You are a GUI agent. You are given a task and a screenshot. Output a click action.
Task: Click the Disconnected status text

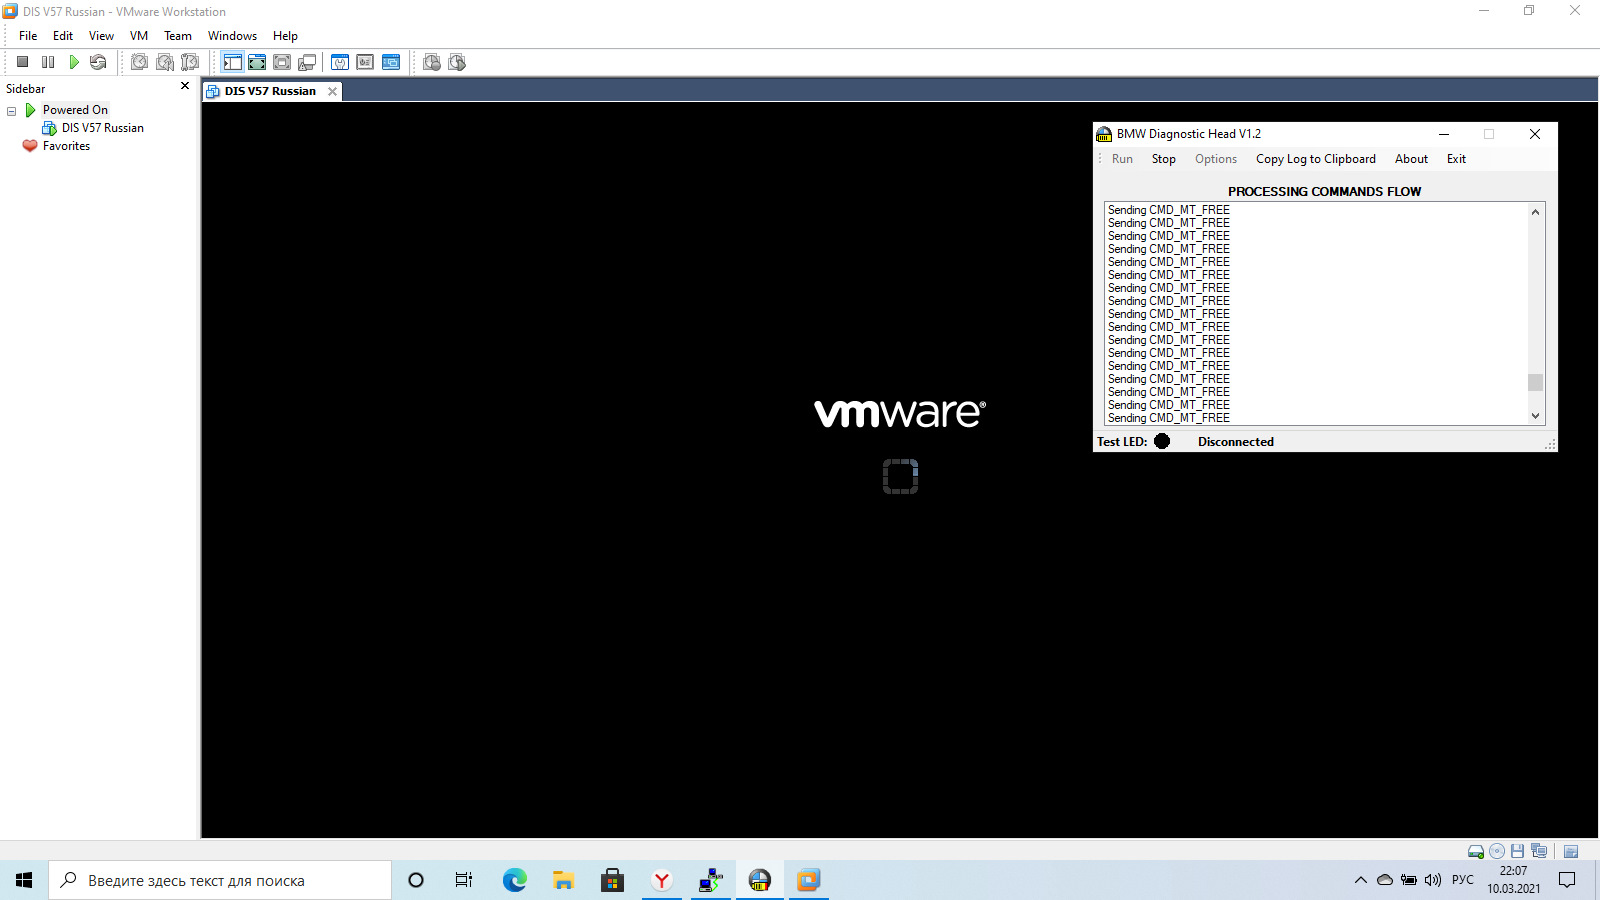point(1236,442)
